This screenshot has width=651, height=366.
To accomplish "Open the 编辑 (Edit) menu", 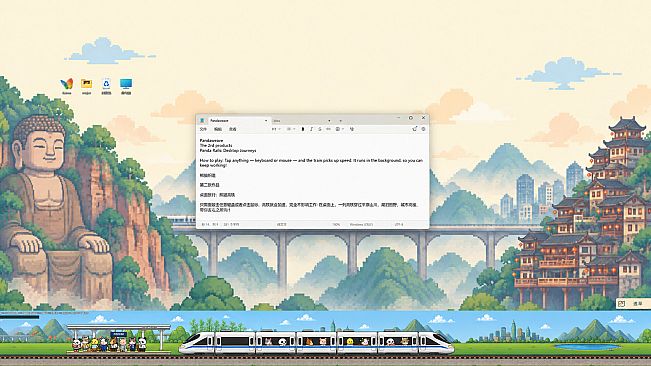I will pyautogui.click(x=218, y=129).
